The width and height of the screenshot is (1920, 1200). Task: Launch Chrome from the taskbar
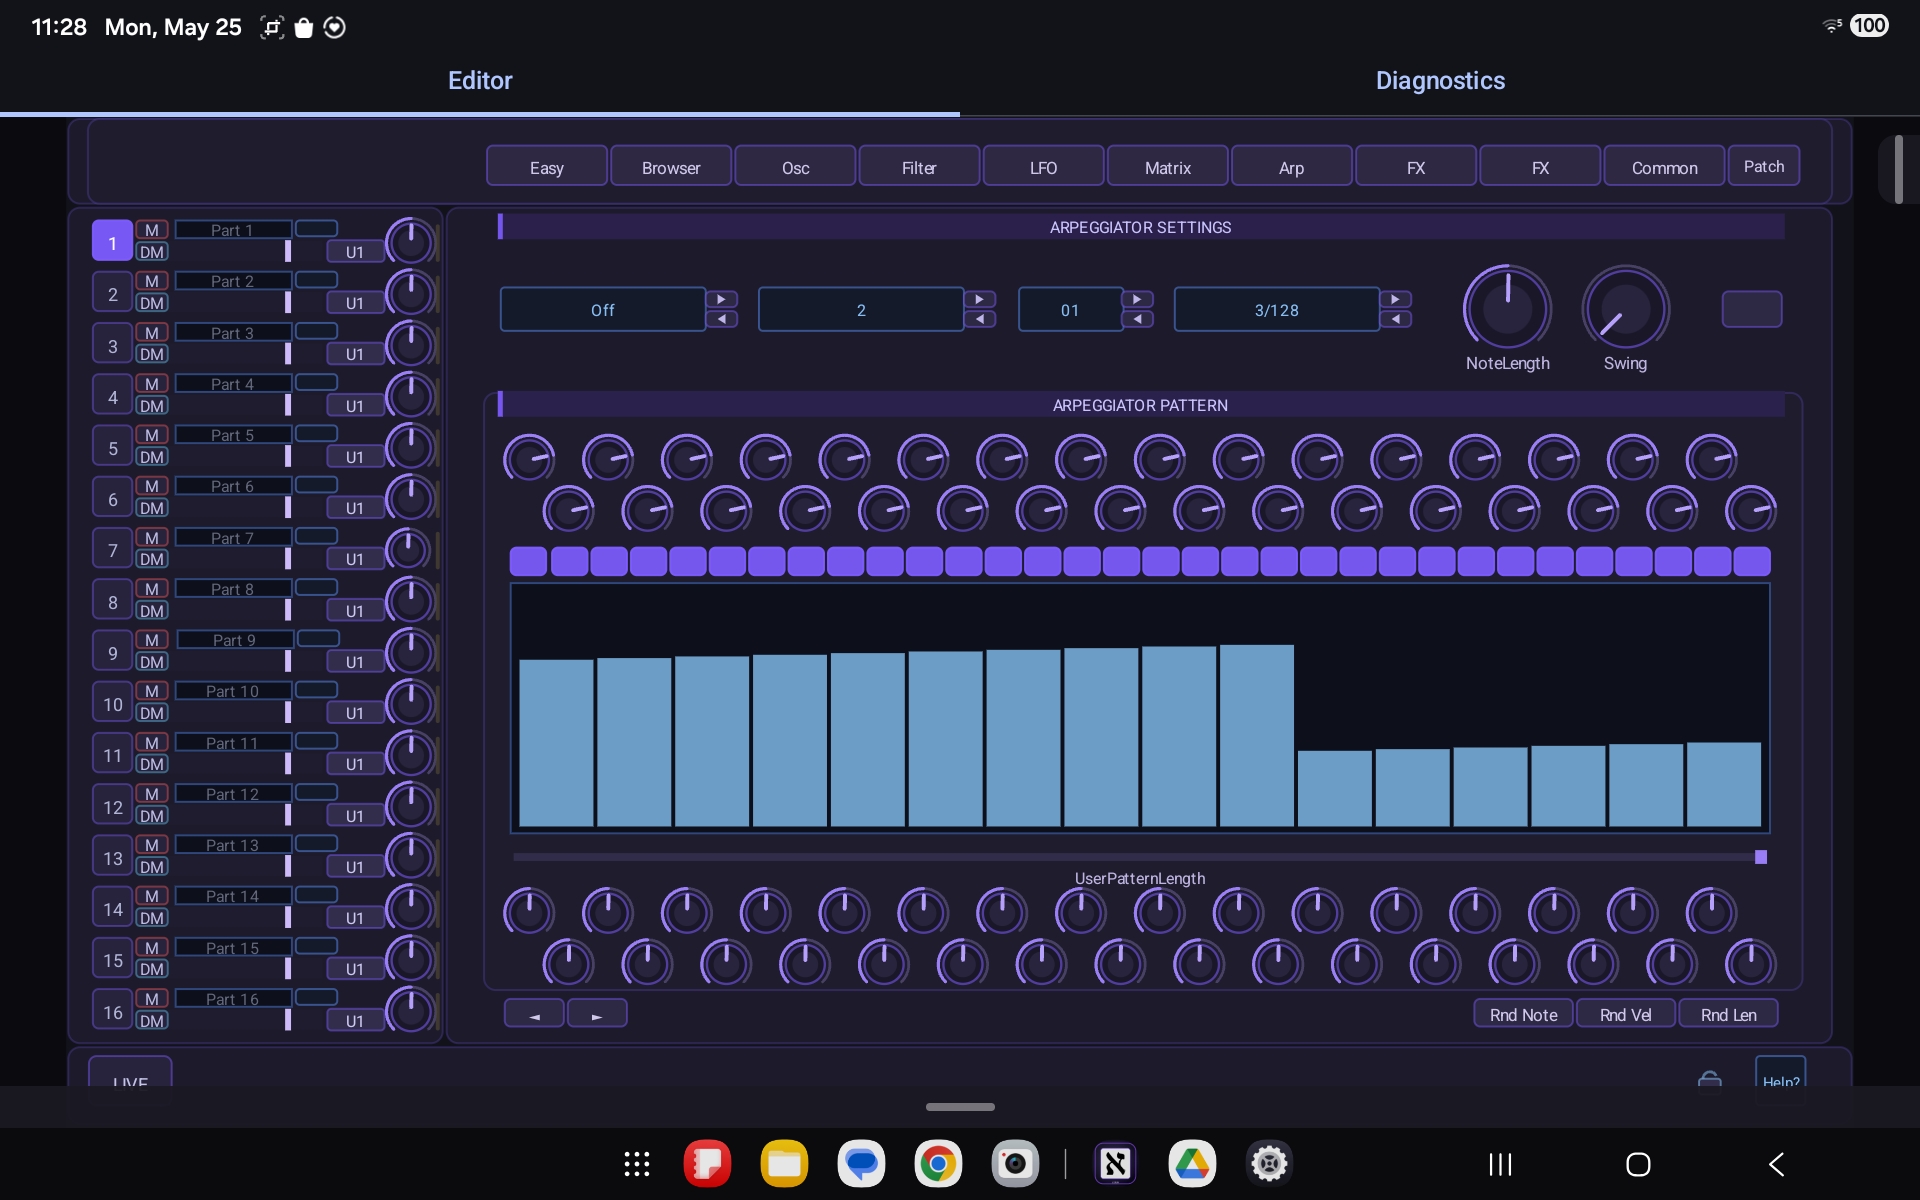pyautogui.click(x=938, y=1164)
